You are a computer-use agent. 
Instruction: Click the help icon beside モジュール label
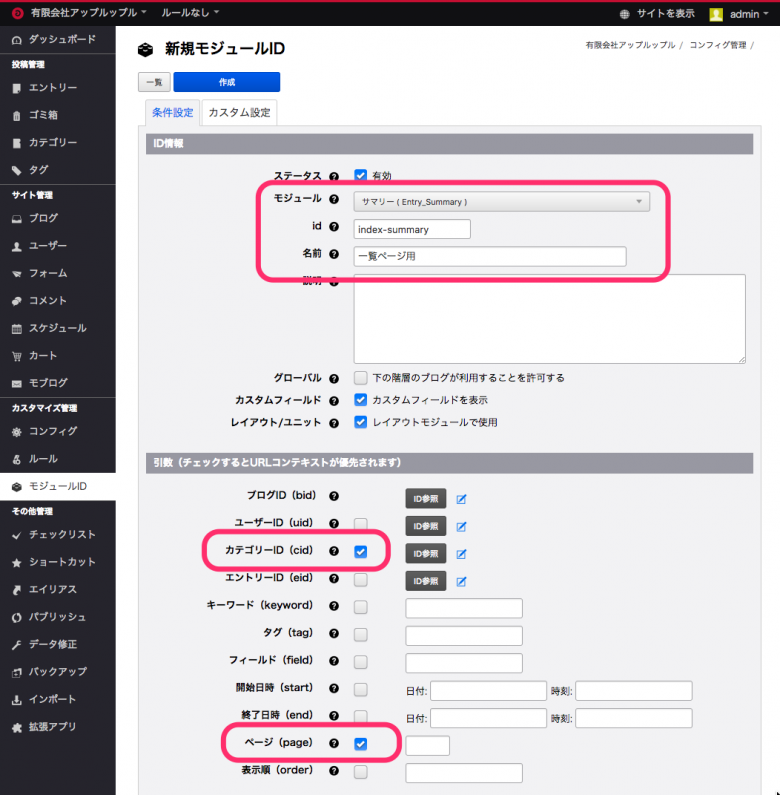334,199
